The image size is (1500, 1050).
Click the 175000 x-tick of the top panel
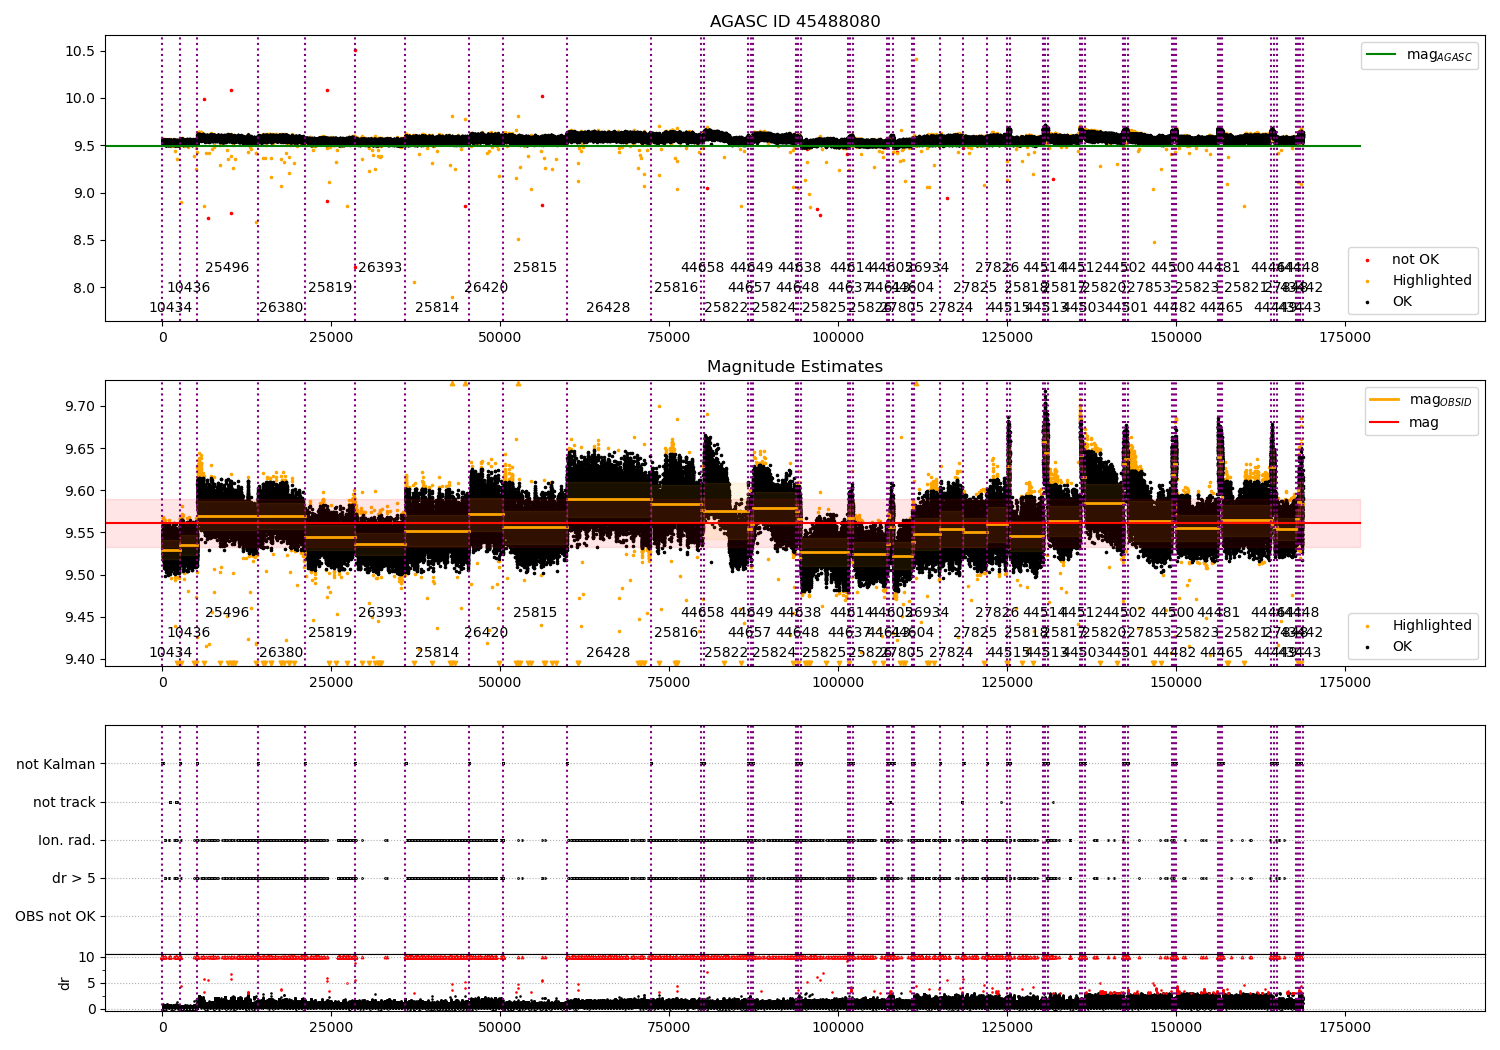coord(1345,338)
